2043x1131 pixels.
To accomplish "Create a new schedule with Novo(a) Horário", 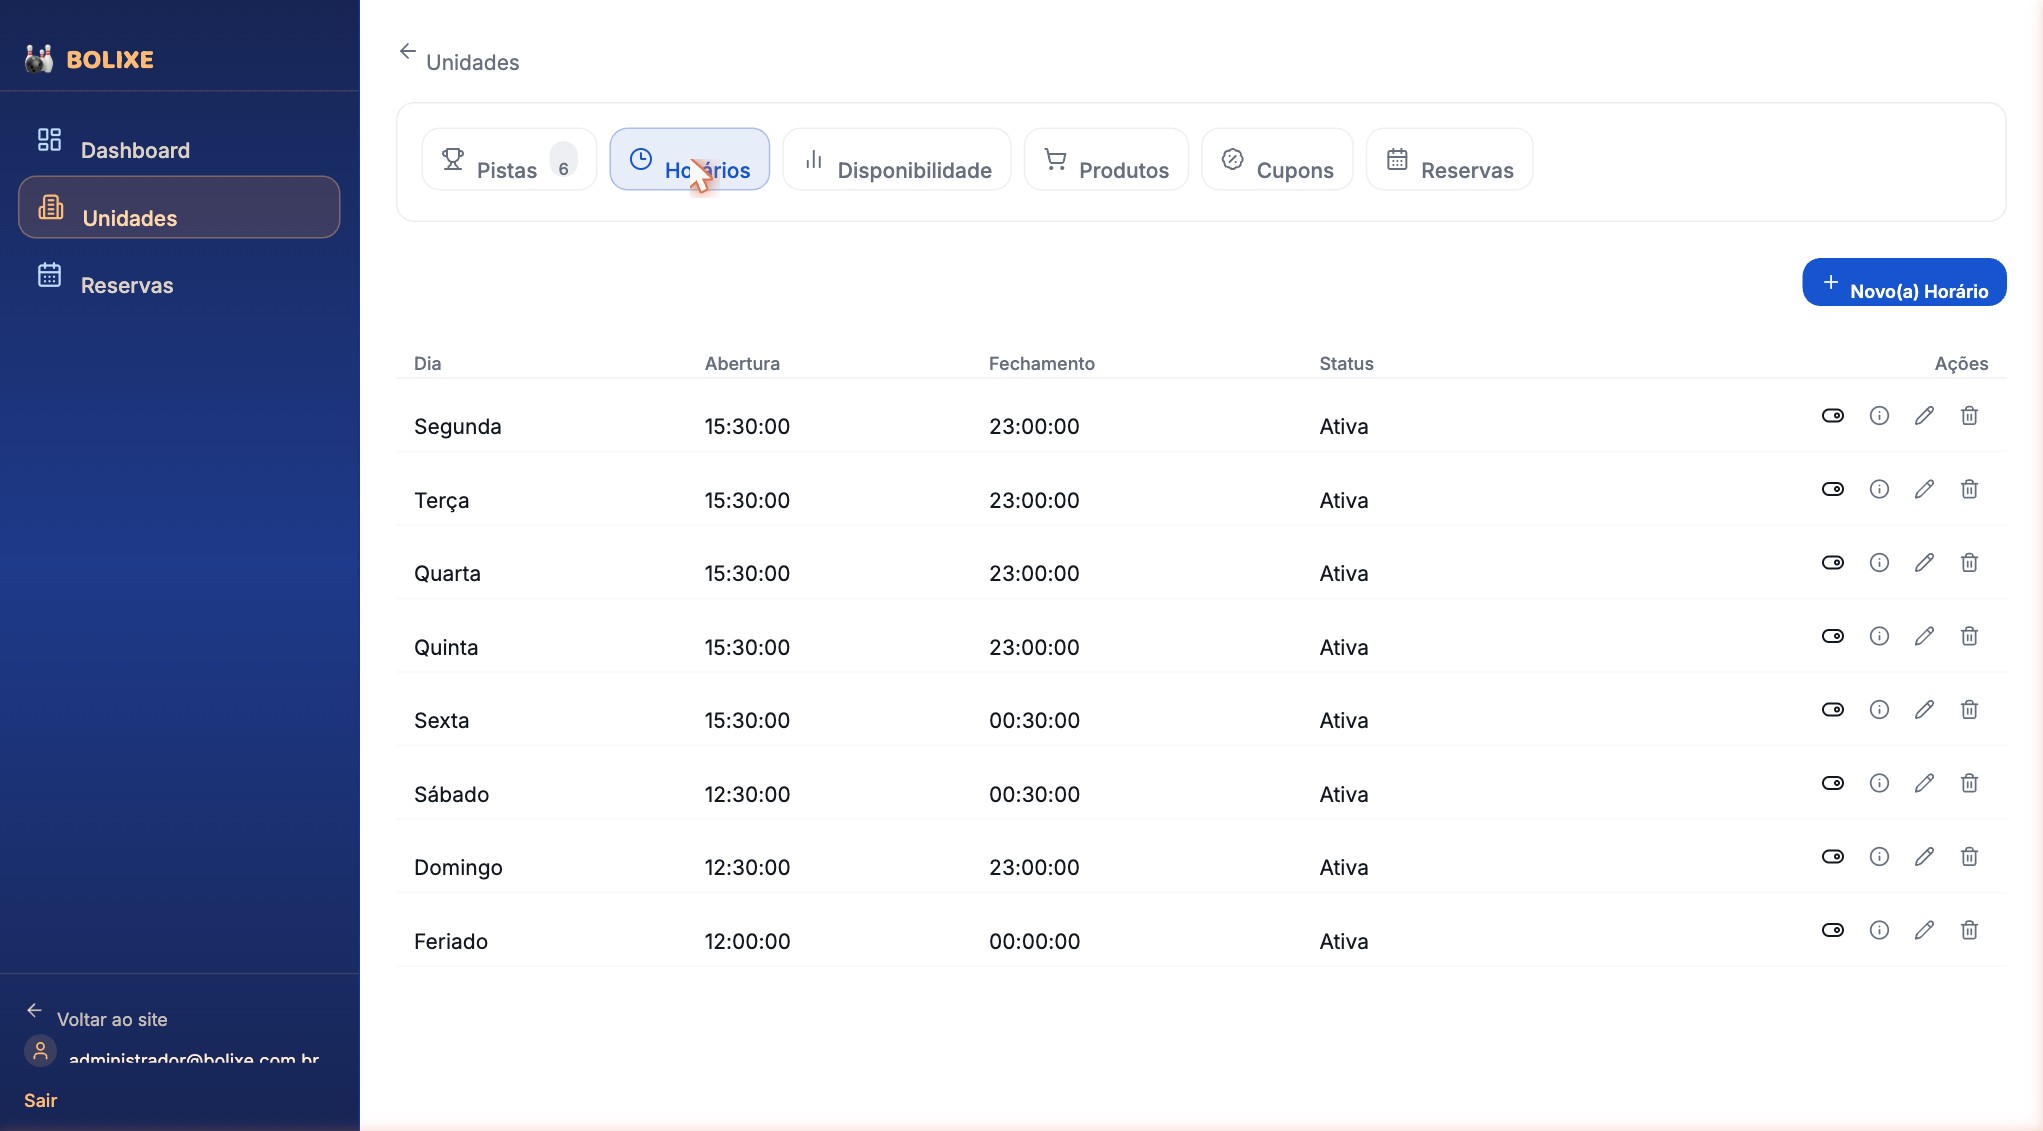I will tap(1903, 282).
